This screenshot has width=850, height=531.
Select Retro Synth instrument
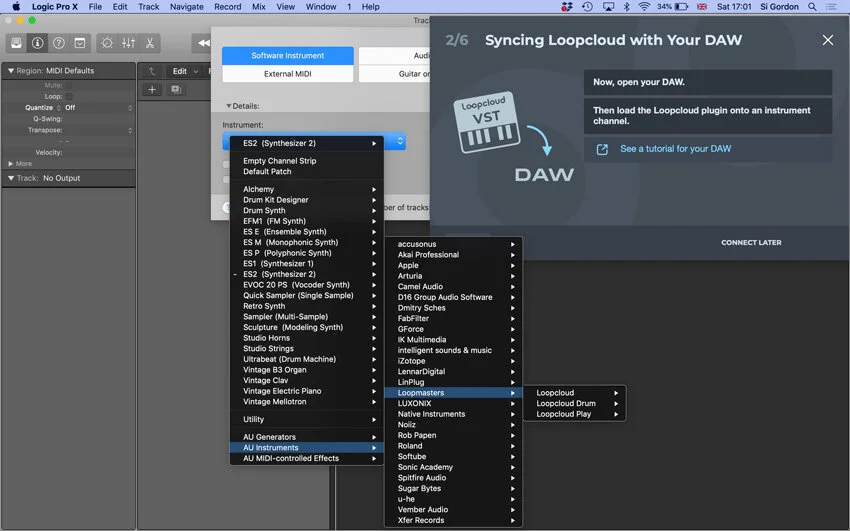click(x=306, y=306)
